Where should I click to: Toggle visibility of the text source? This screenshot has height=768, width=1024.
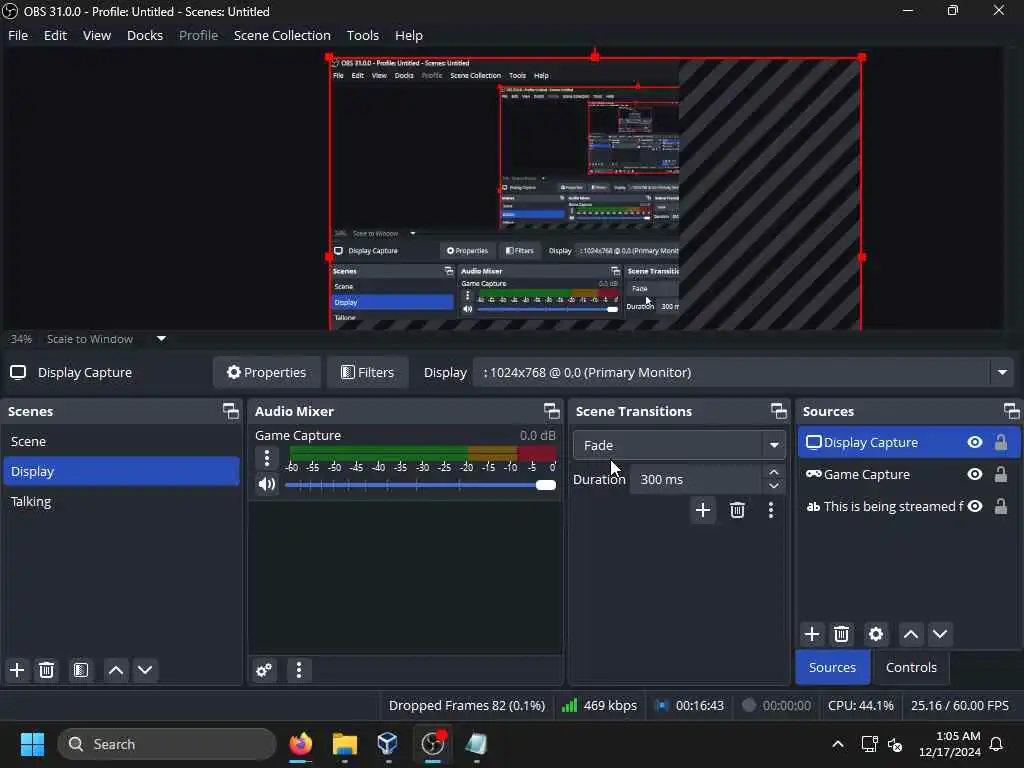point(975,506)
